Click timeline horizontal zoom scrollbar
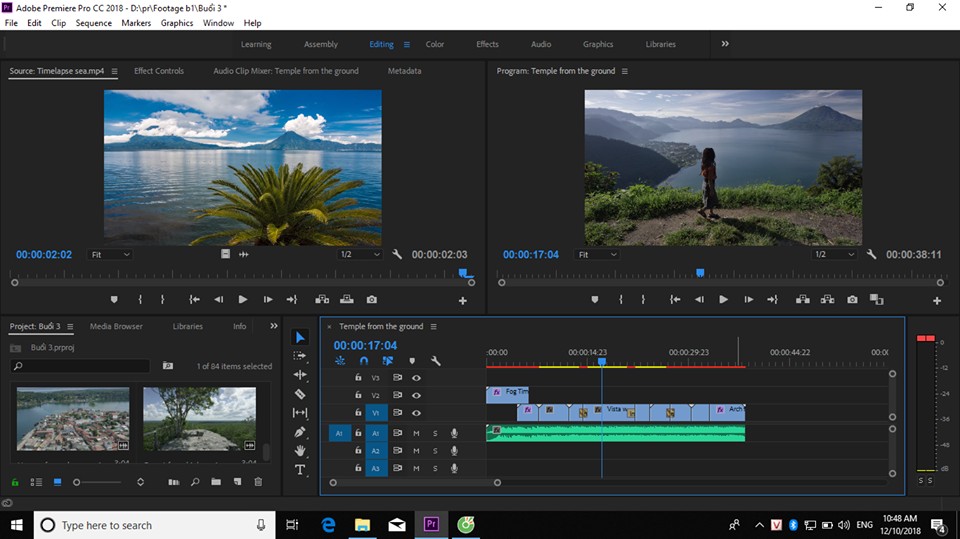Viewport: 960px width, 539px height. [415, 483]
